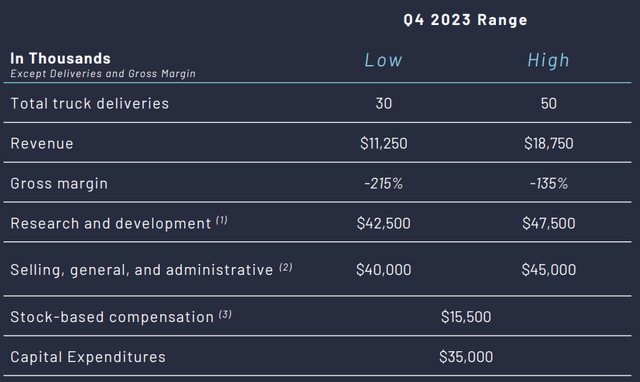Select the SG&A high value $45,000
This screenshot has width=640, height=382.
point(549,269)
